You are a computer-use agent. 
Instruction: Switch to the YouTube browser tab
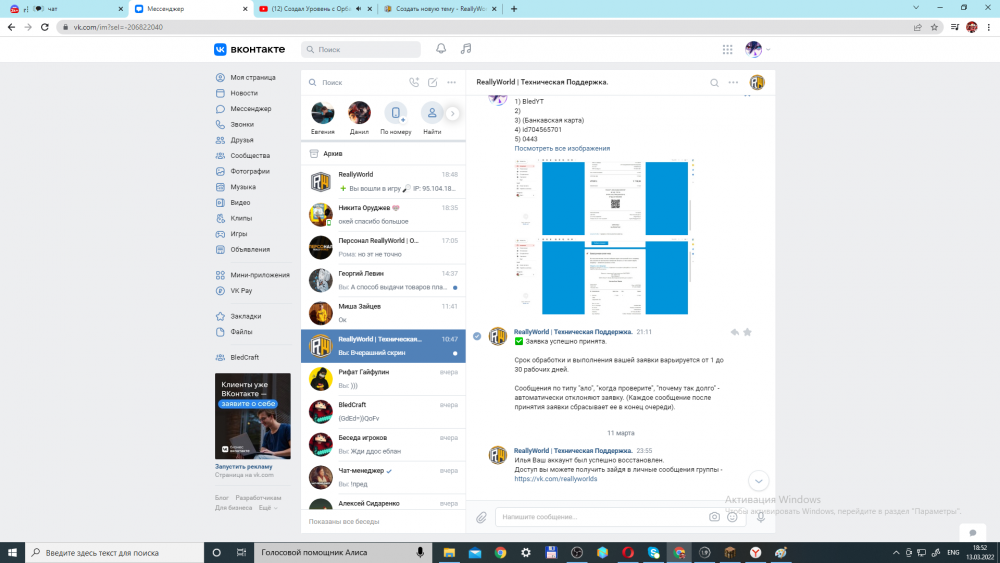pyautogui.click(x=316, y=9)
